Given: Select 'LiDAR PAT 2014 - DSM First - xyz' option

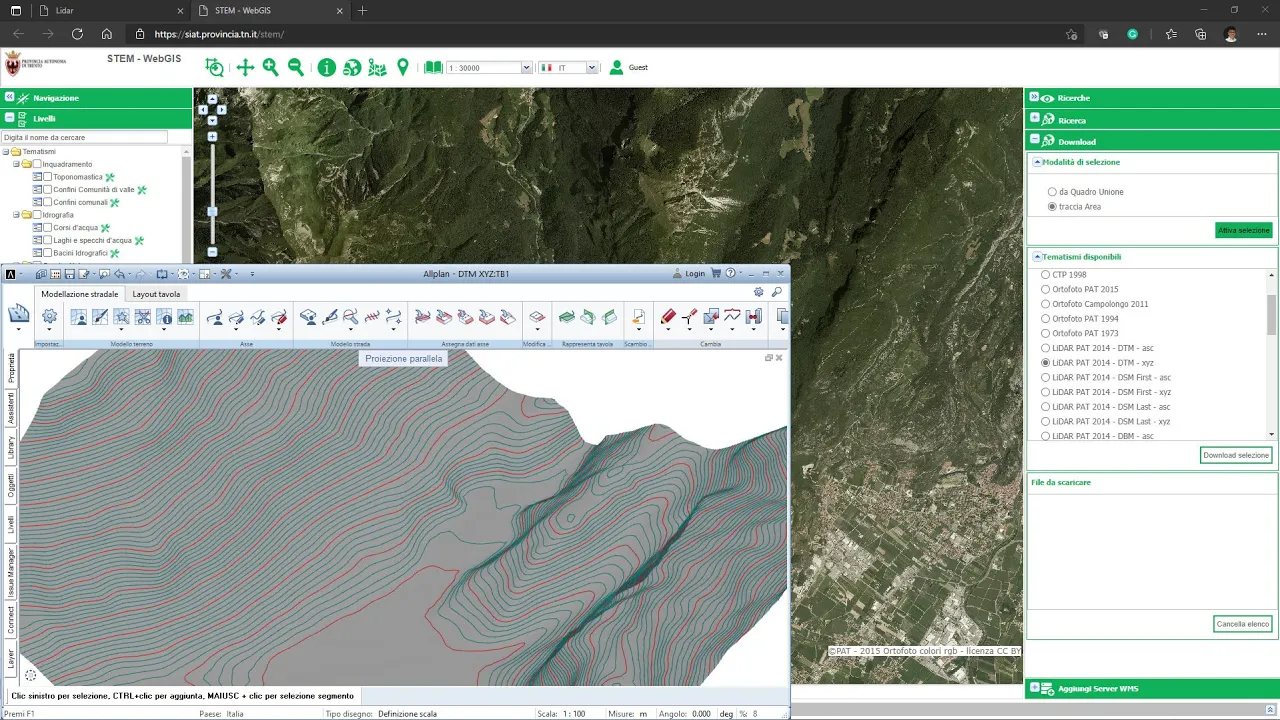Looking at the screenshot, I should [x=1046, y=392].
